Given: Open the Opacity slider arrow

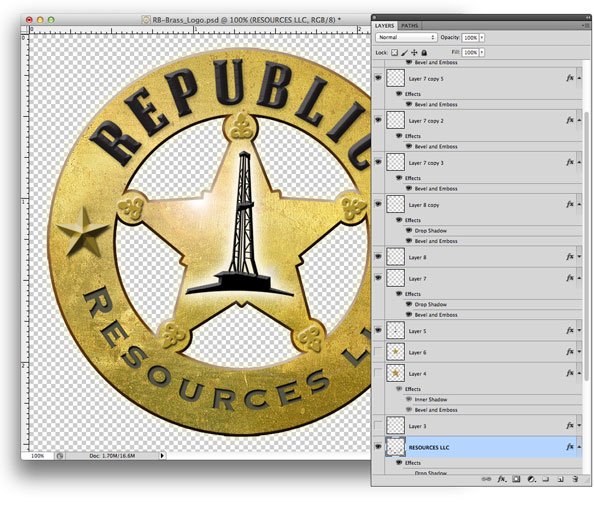Looking at the screenshot, I should pyautogui.click(x=482, y=38).
